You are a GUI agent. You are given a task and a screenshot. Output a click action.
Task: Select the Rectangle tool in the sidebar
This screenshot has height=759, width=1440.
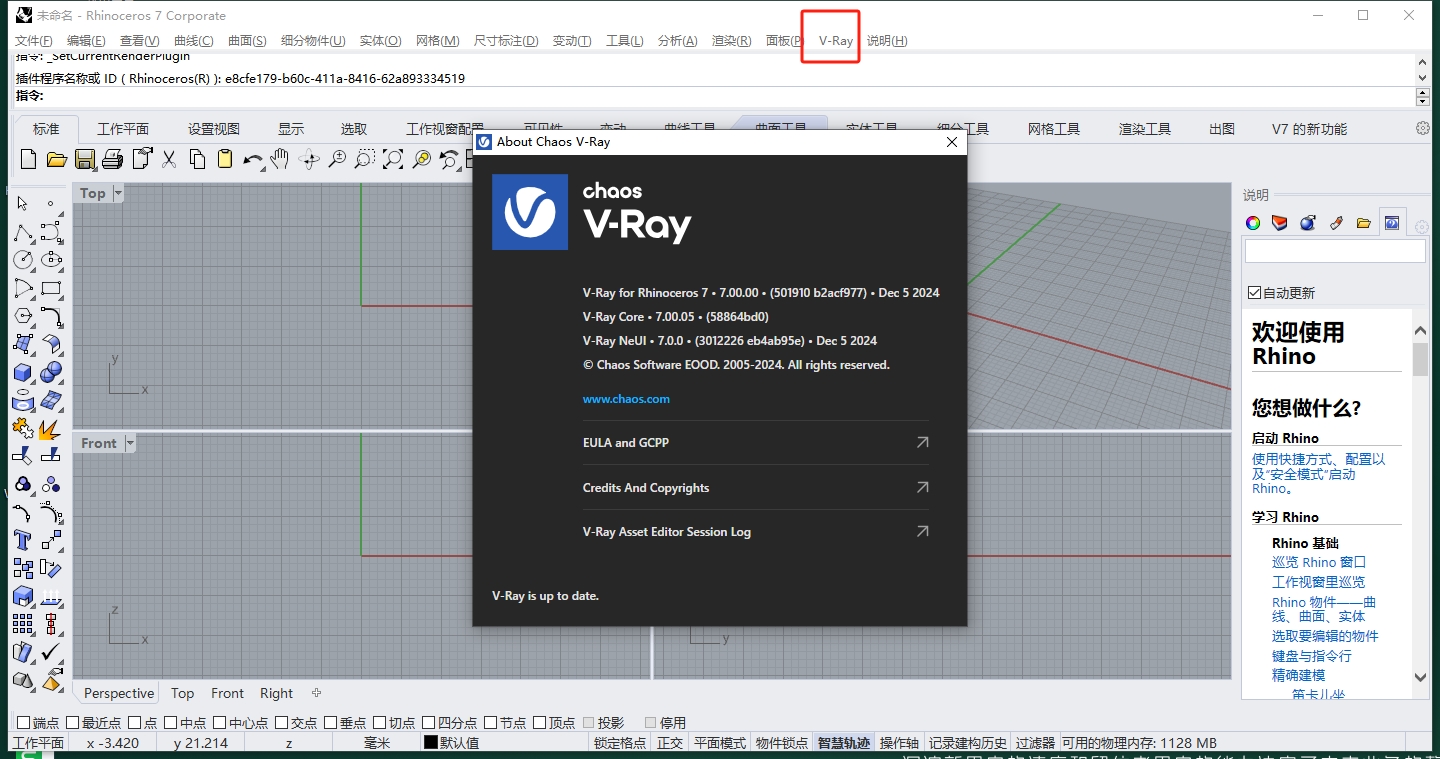point(51,288)
